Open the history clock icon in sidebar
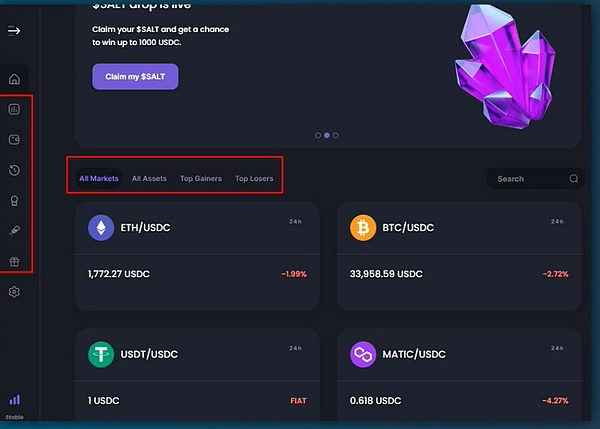The width and height of the screenshot is (600, 429). 14,171
